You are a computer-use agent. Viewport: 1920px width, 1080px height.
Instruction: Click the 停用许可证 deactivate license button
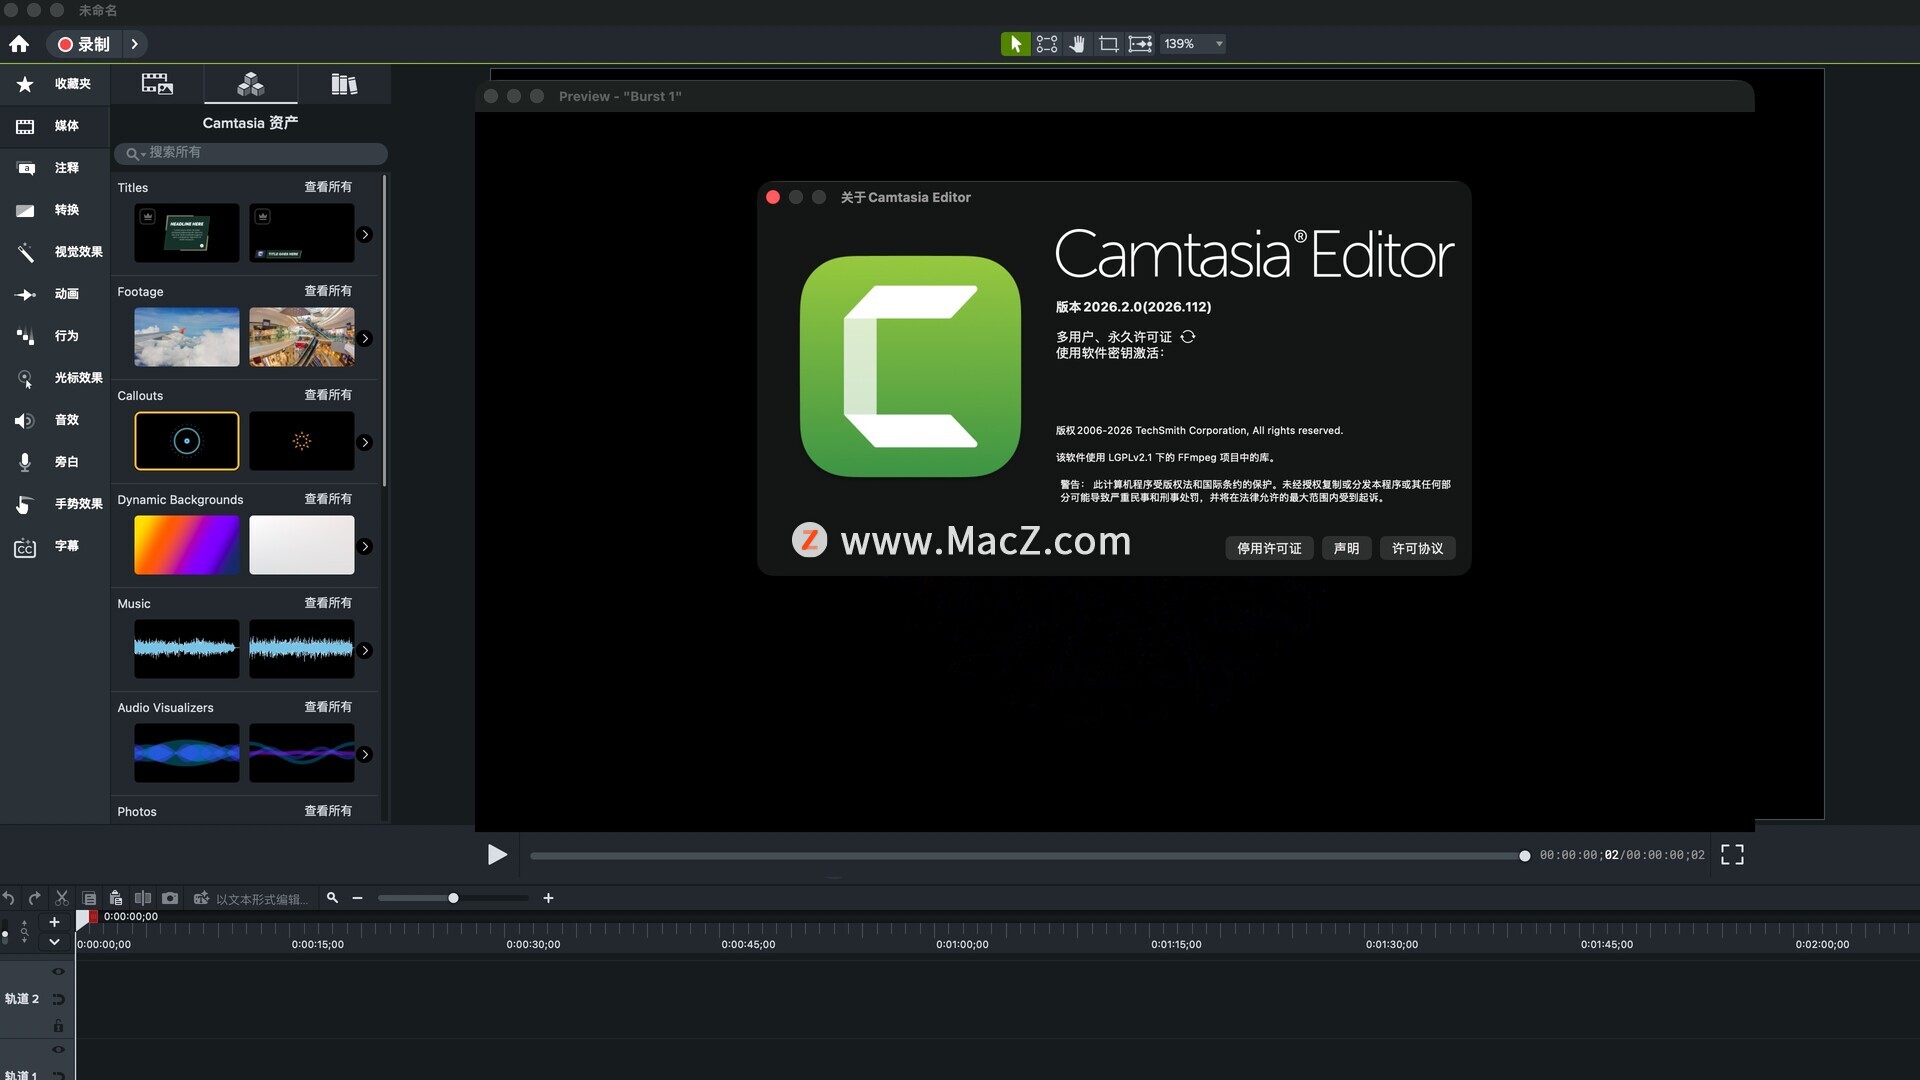coord(1269,548)
